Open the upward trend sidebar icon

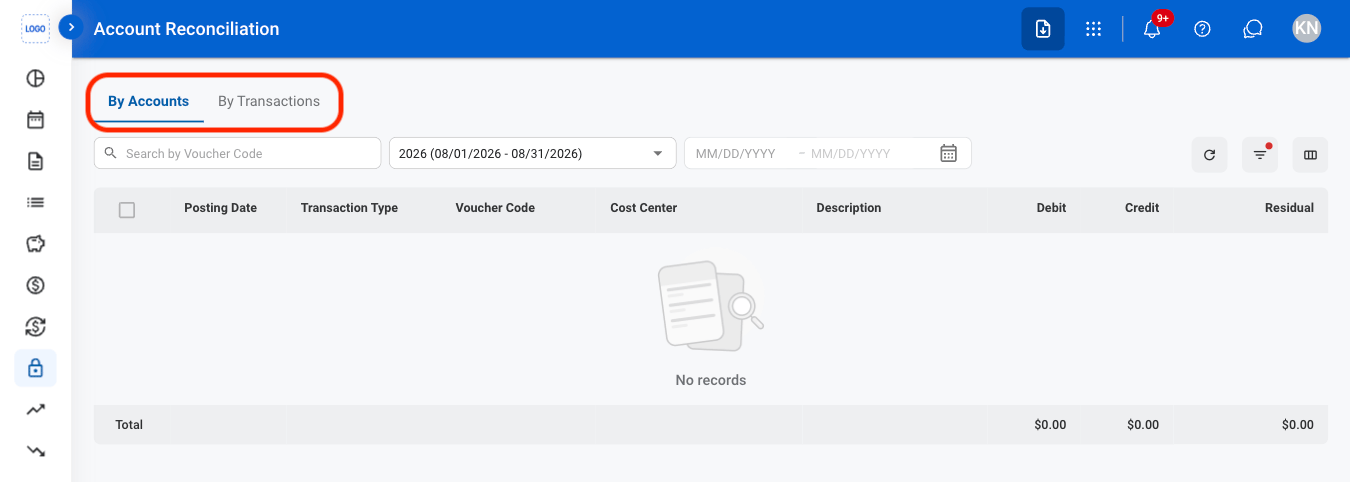coord(35,409)
